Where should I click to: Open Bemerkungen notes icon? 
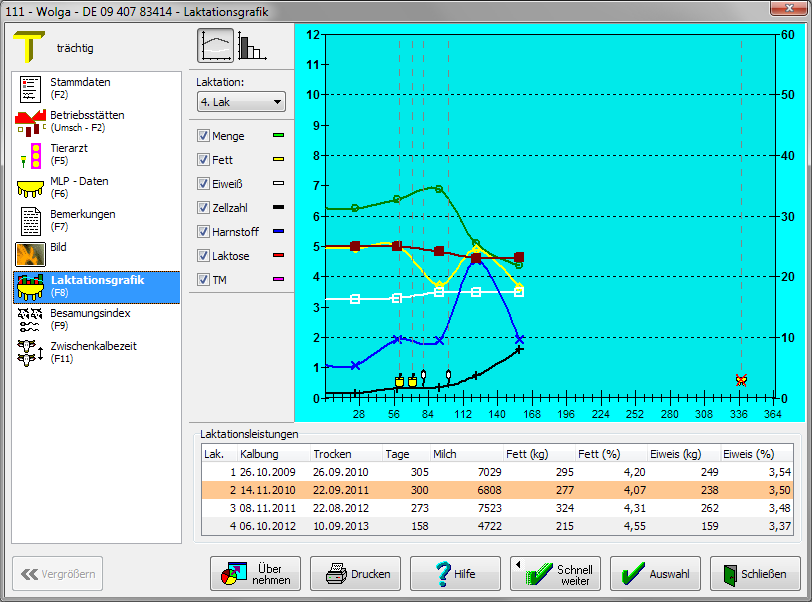pyautogui.click(x=31, y=221)
